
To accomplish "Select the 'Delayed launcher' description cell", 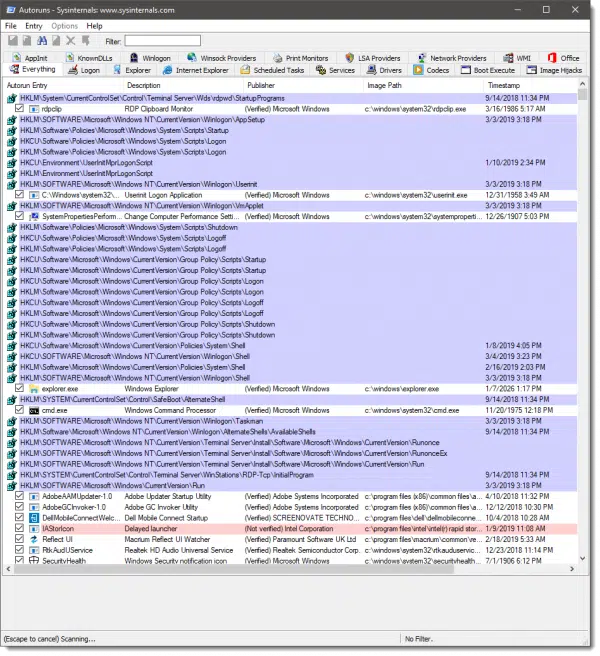I will (x=151, y=529).
